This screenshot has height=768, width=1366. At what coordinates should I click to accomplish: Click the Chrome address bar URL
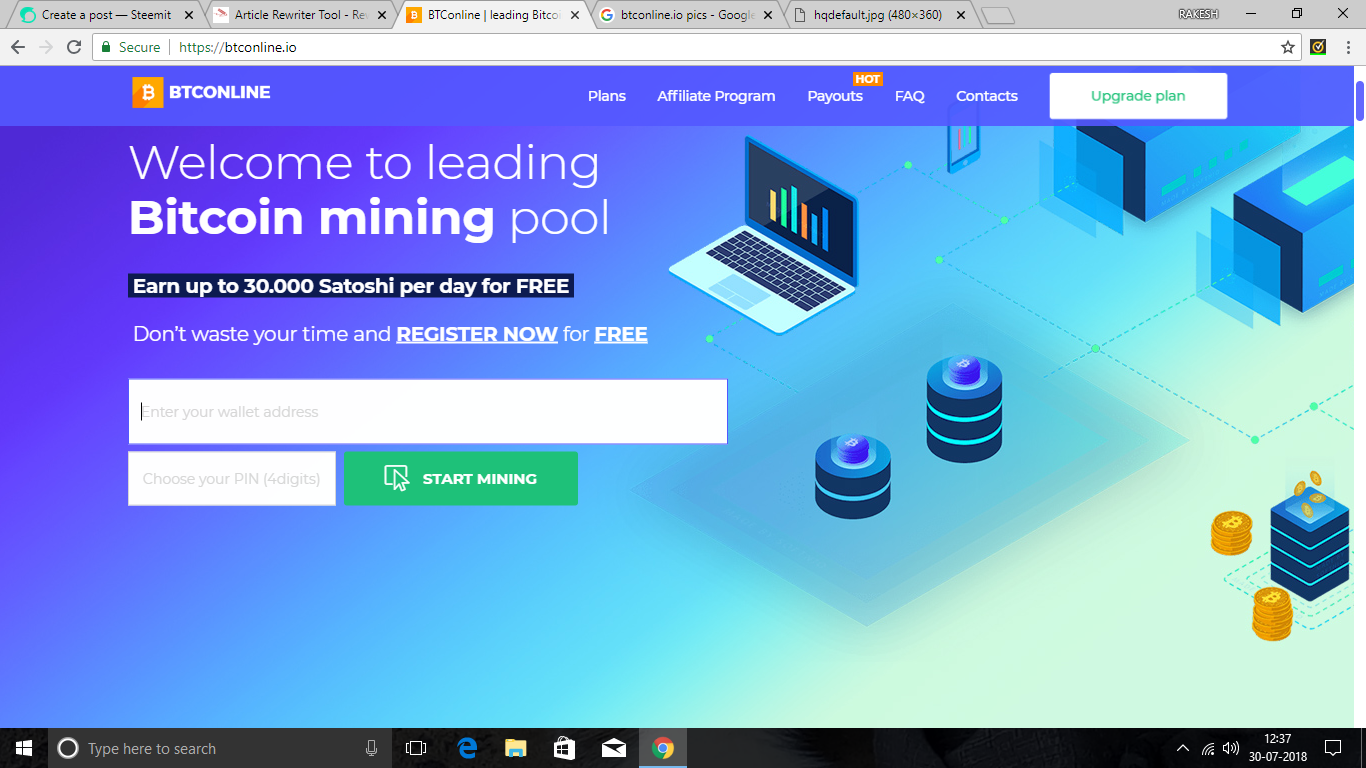coord(238,47)
